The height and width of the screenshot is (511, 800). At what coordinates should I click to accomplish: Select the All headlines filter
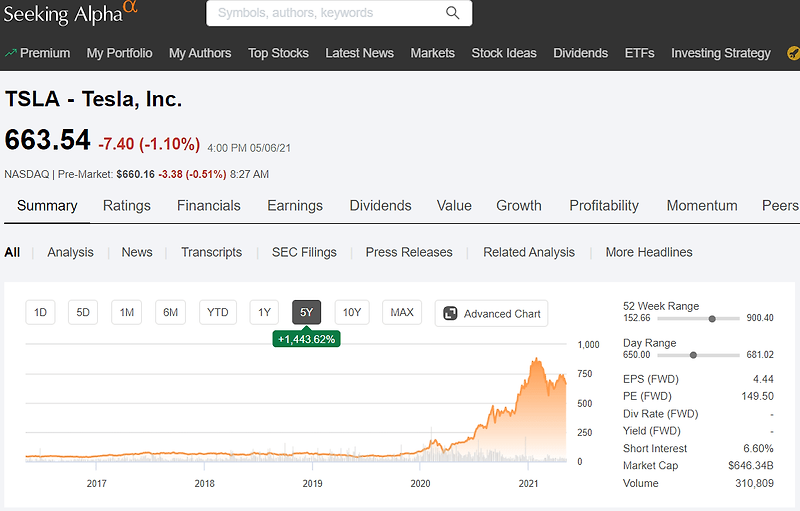coord(12,252)
